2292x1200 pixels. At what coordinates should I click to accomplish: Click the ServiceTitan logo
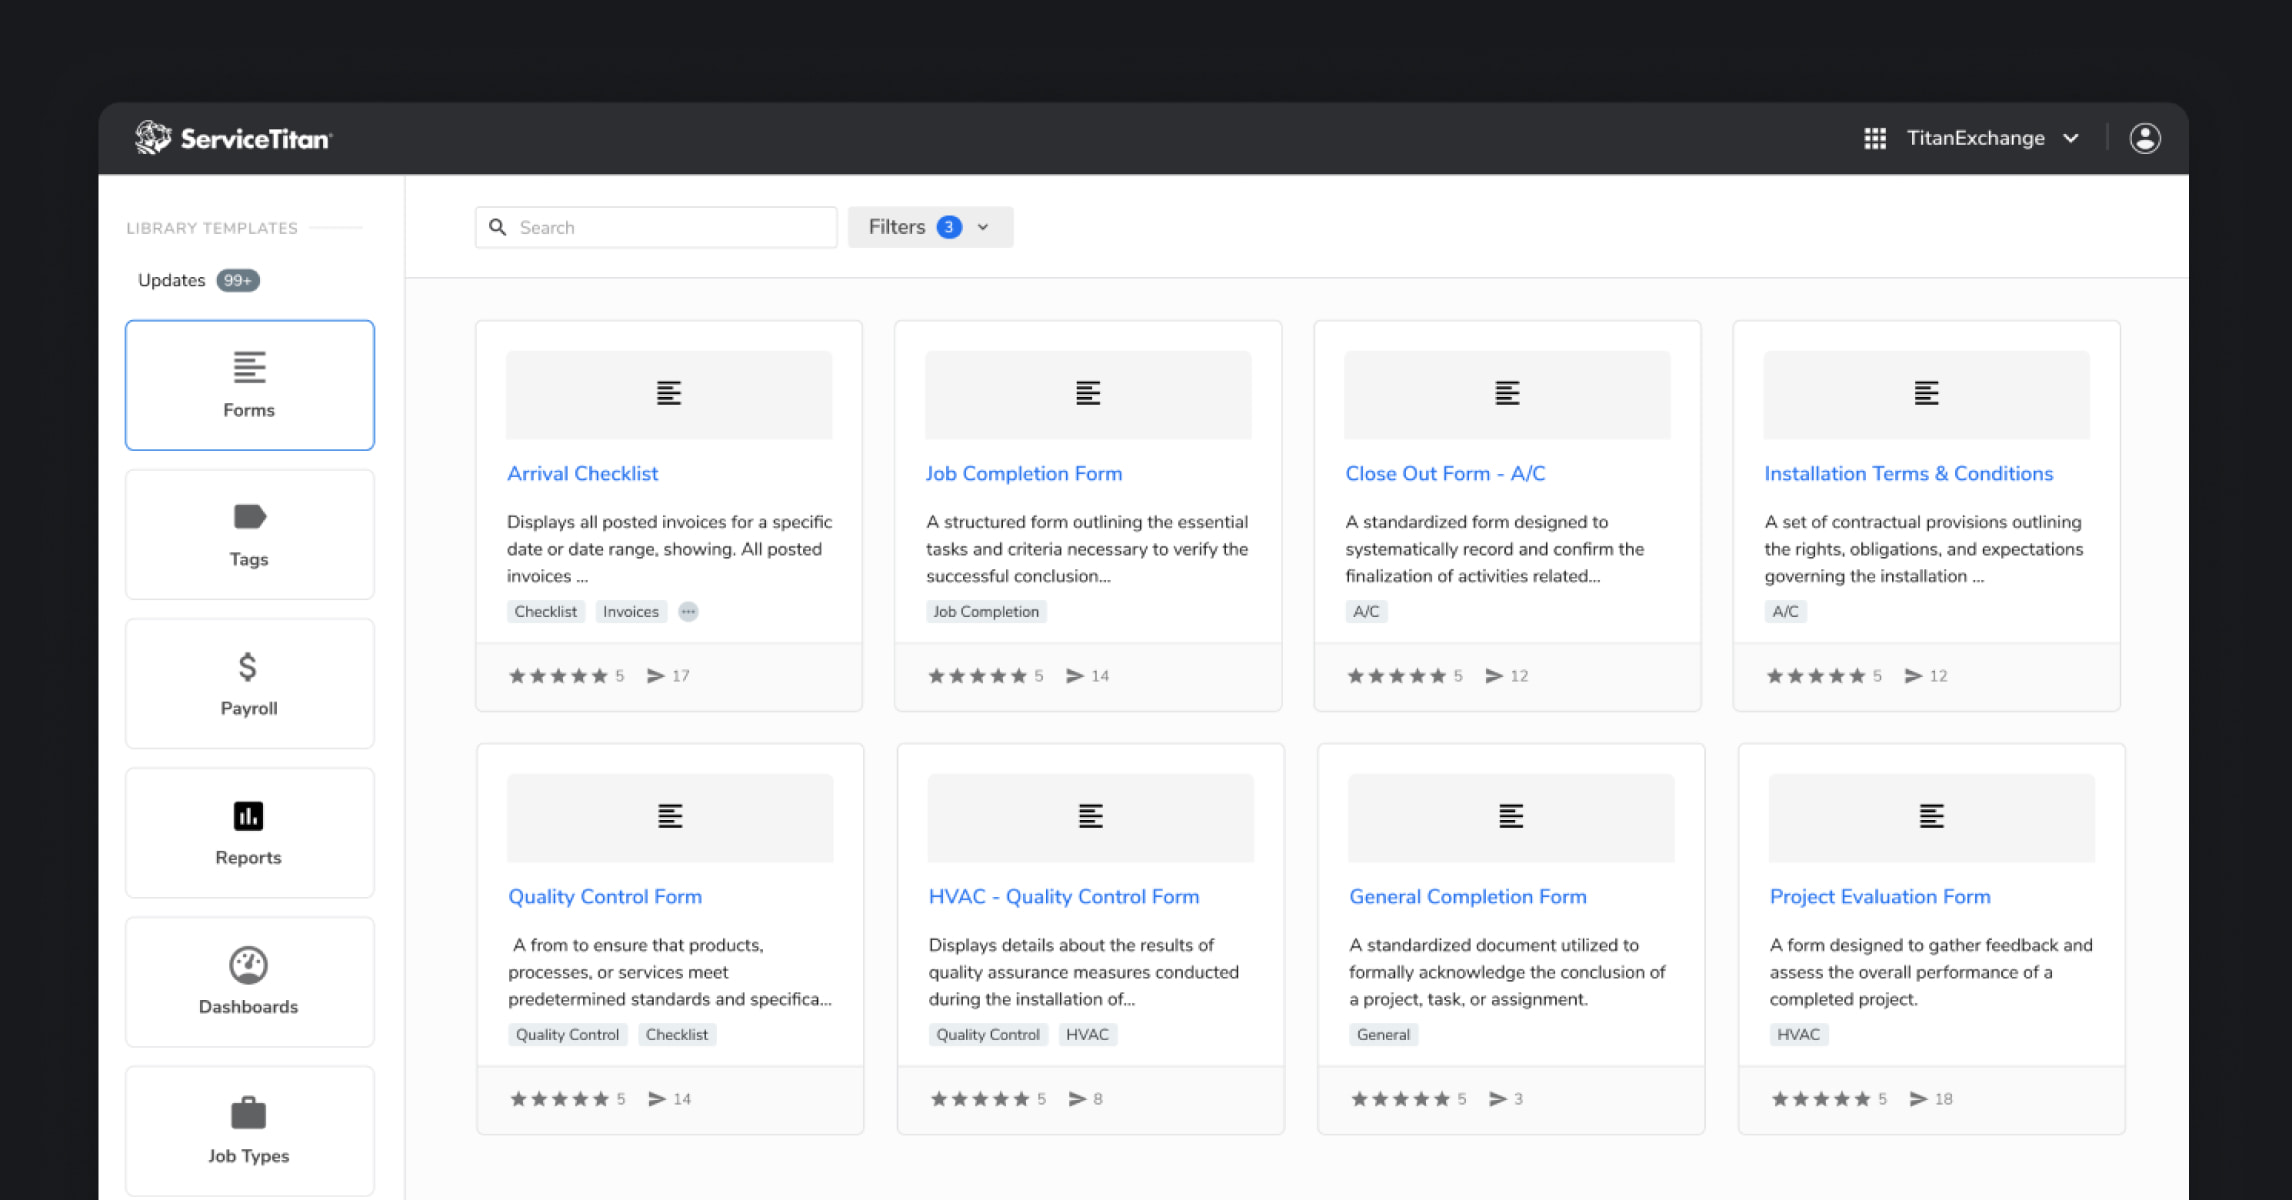(234, 138)
